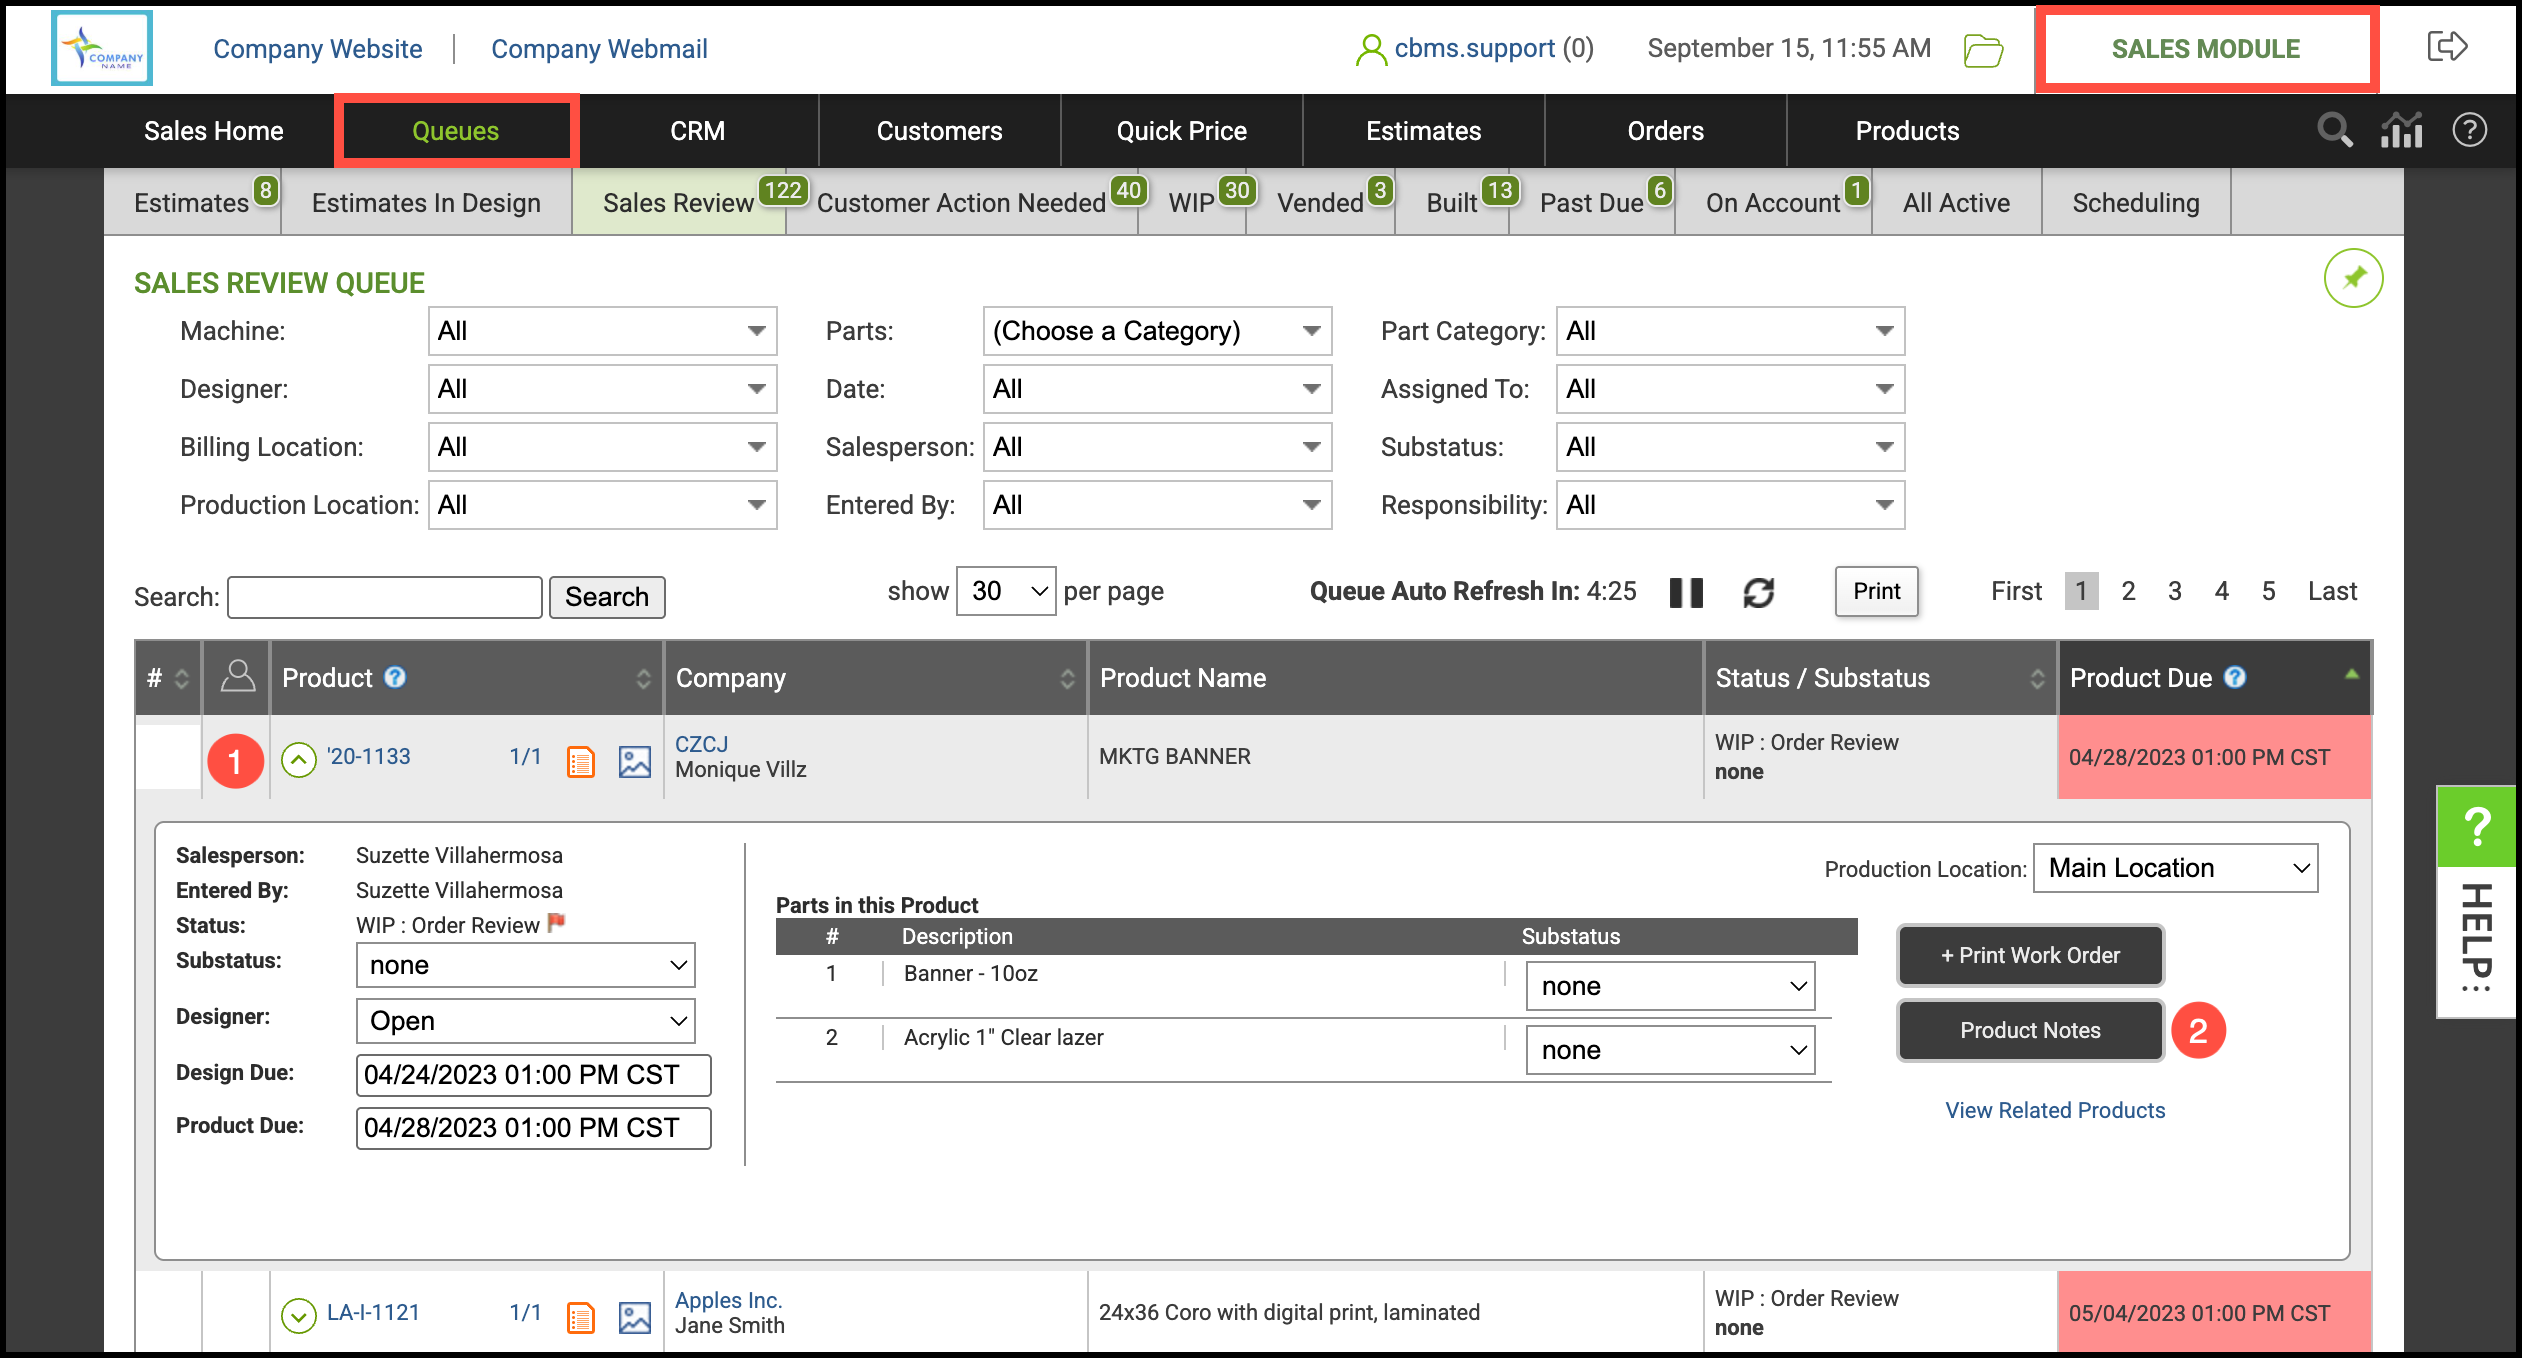Open the Production Location Main Location dropdown
This screenshot has height=1358, width=2522.
point(2175,868)
